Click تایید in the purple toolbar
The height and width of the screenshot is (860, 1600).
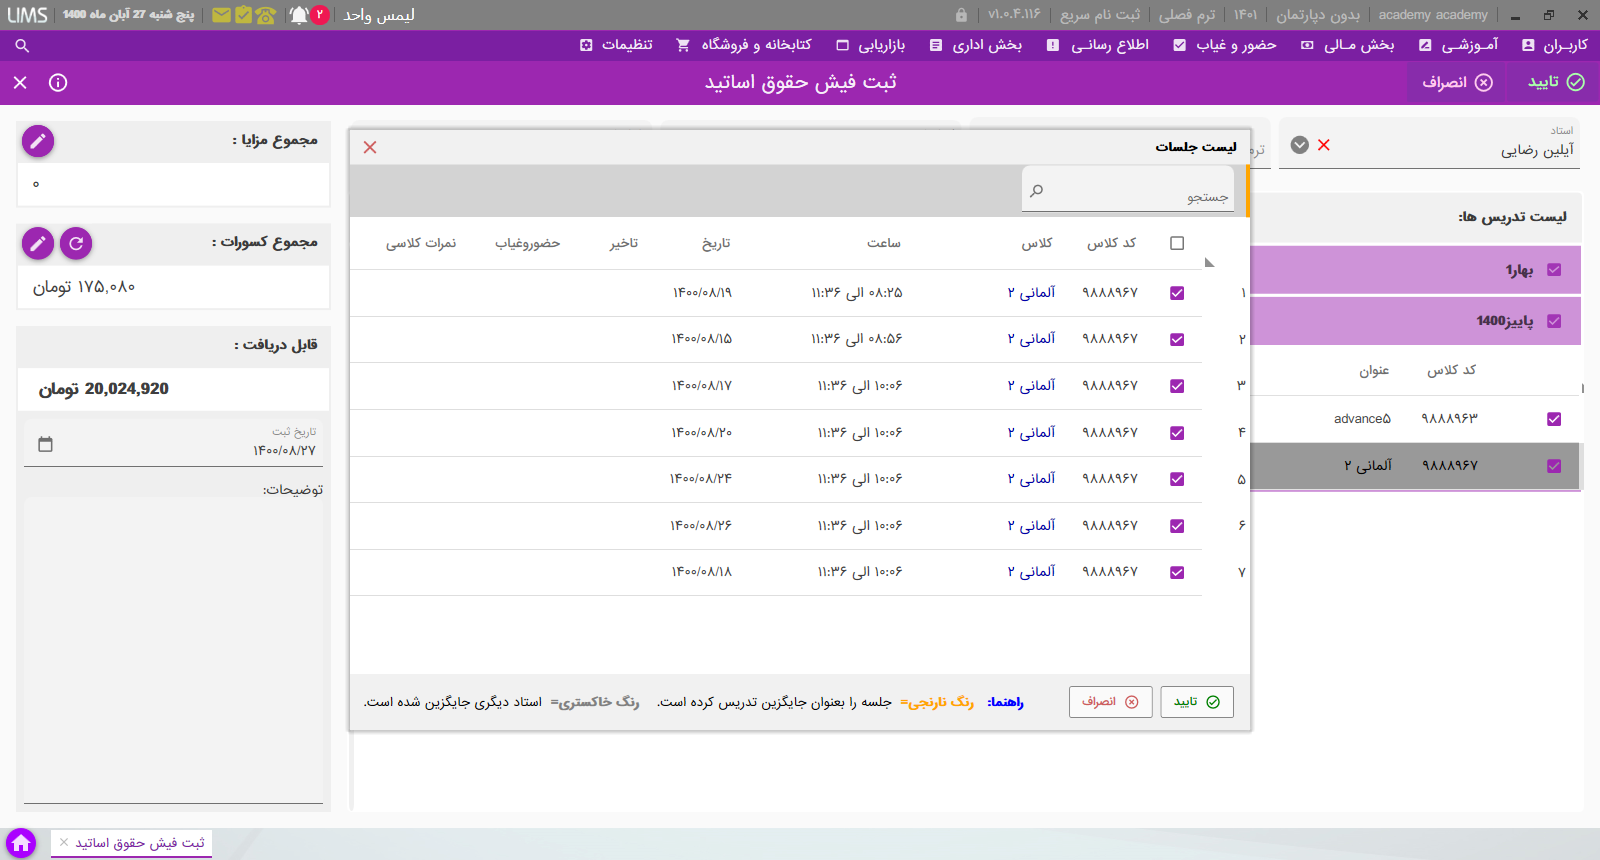(x=1556, y=83)
